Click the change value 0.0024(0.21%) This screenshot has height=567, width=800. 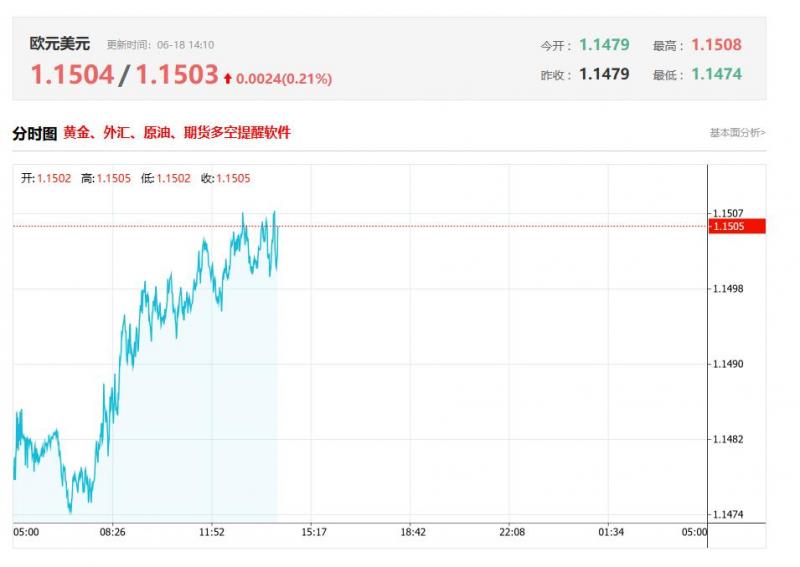pyautogui.click(x=284, y=79)
